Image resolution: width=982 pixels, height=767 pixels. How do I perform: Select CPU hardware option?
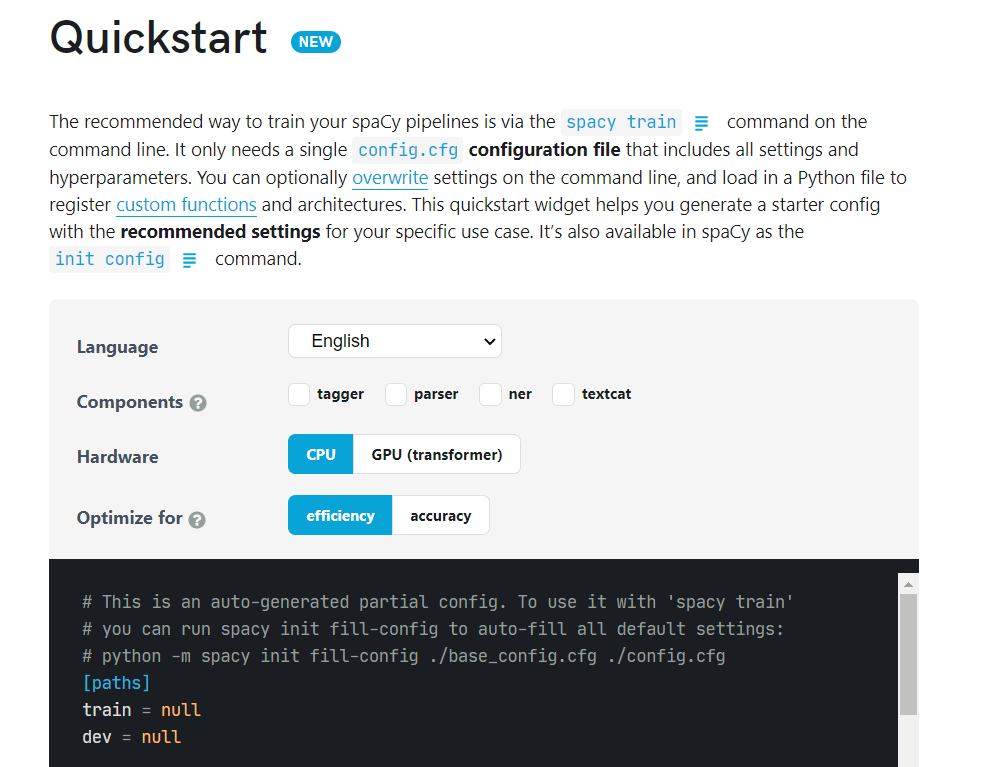point(321,455)
